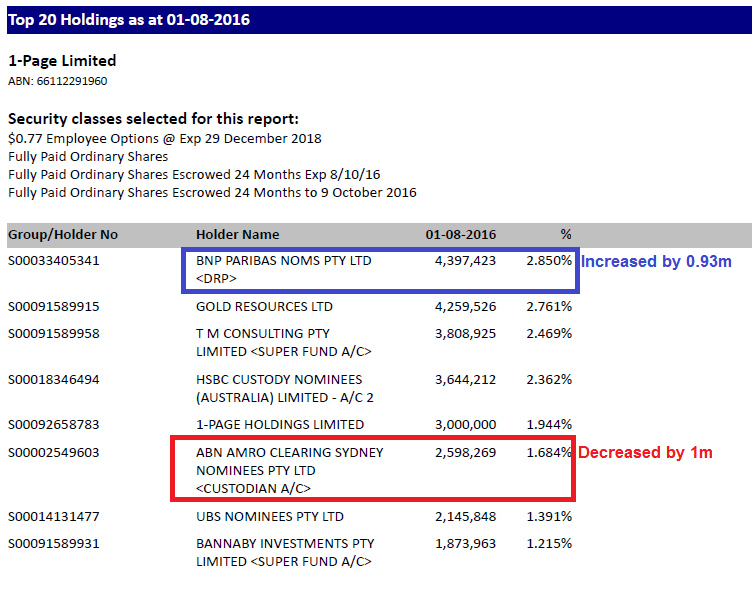This screenshot has height=604, width=752.
Task: Click the 'Group/Holder No' column header
Action: pos(63,235)
